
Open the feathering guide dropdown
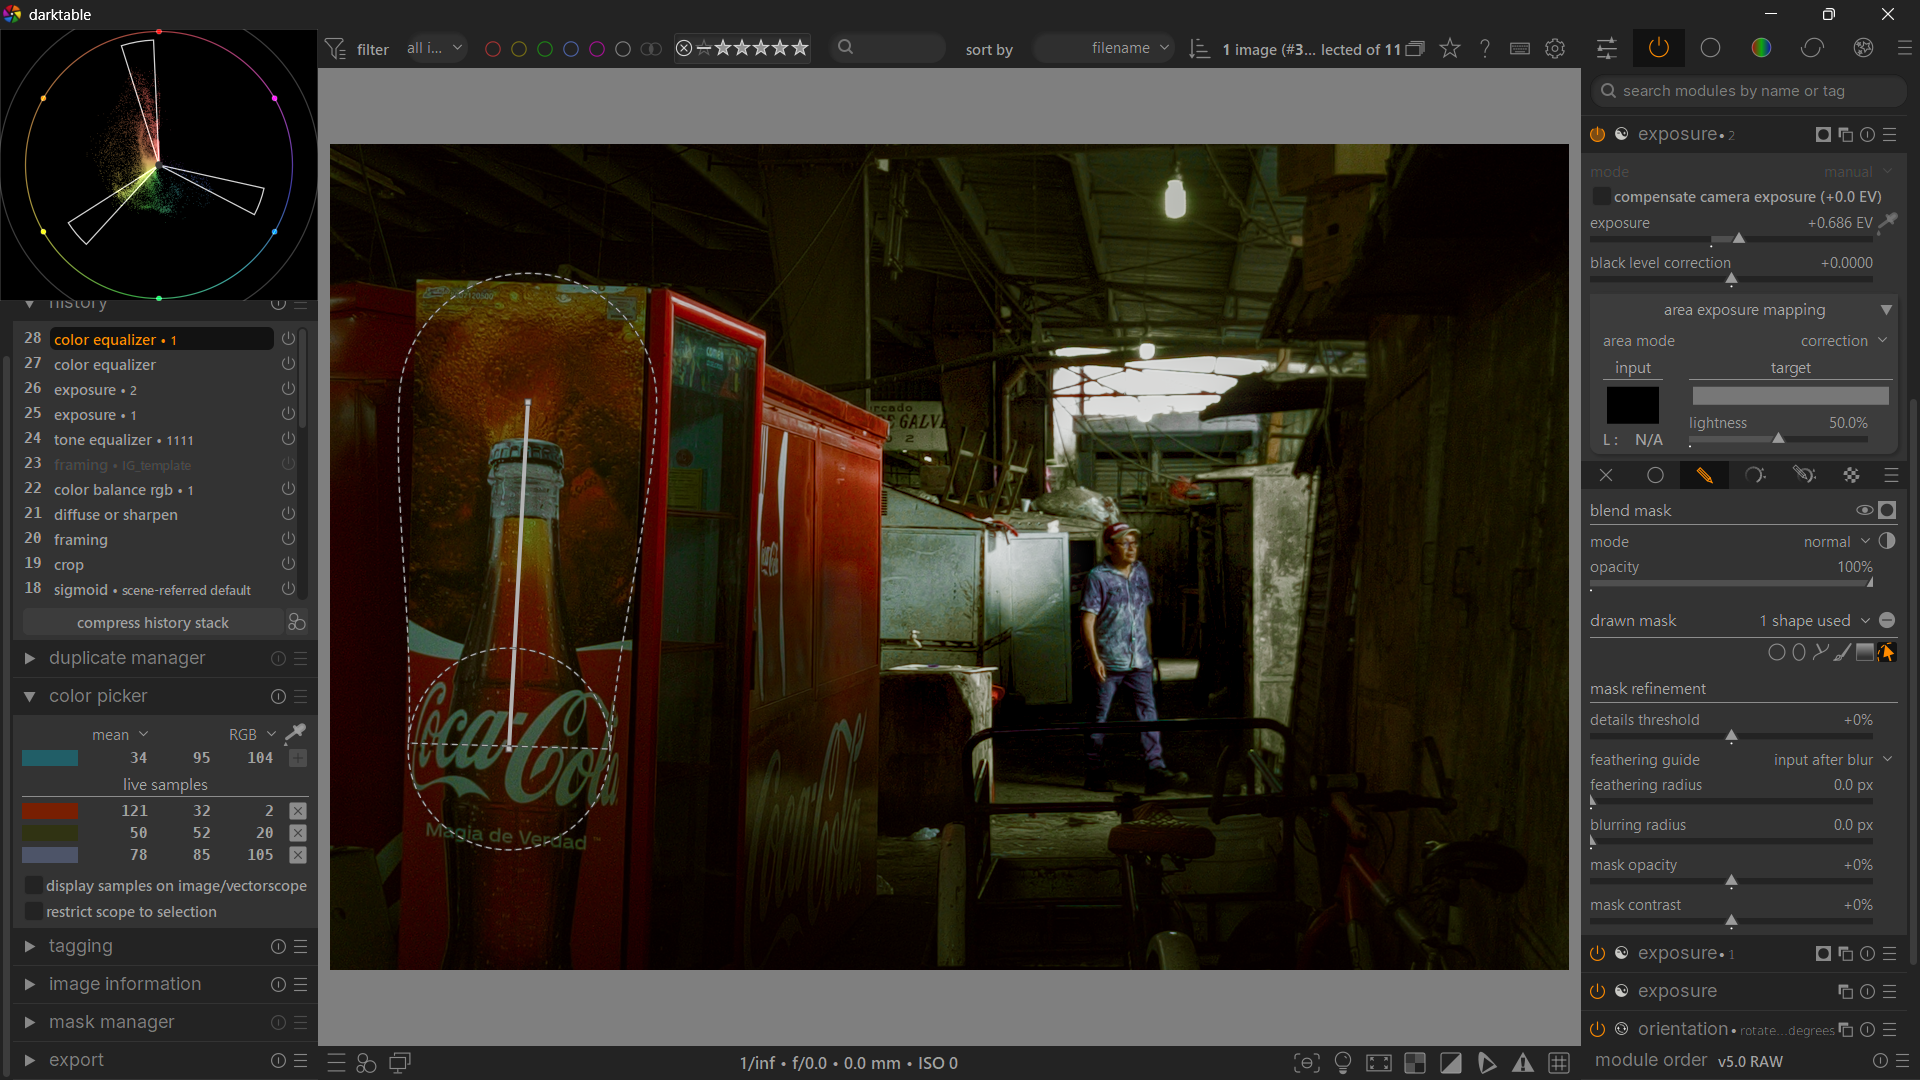[x=1833, y=760]
